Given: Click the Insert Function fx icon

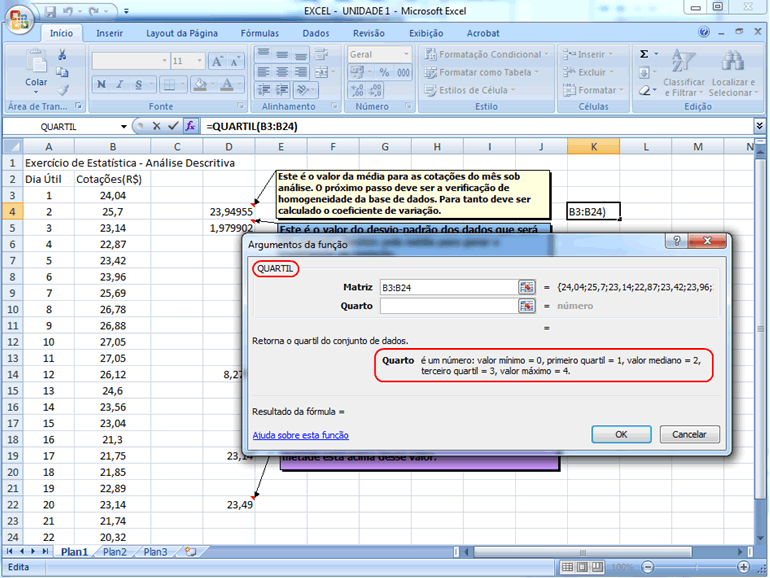Looking at the screenshot, I should point(190,127).
